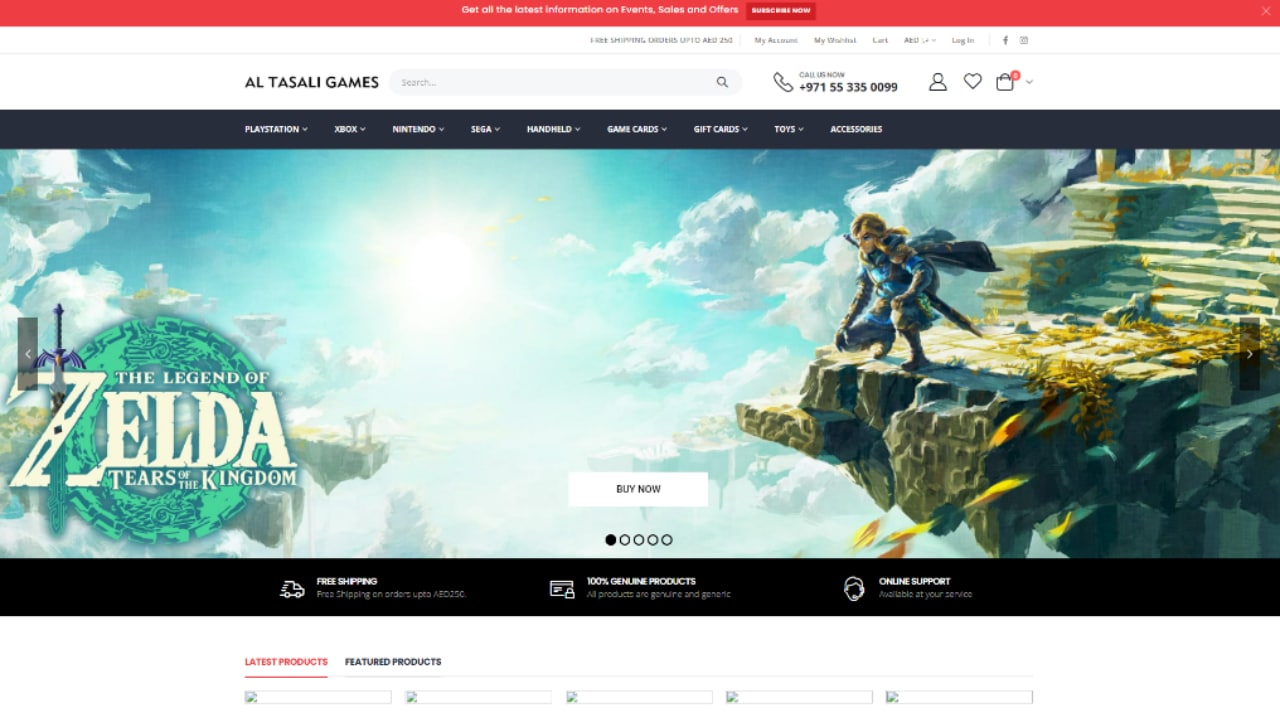Open the user account icon
Screen dimensions: 1280x720
pyautogui.click(x=937, y=82)
